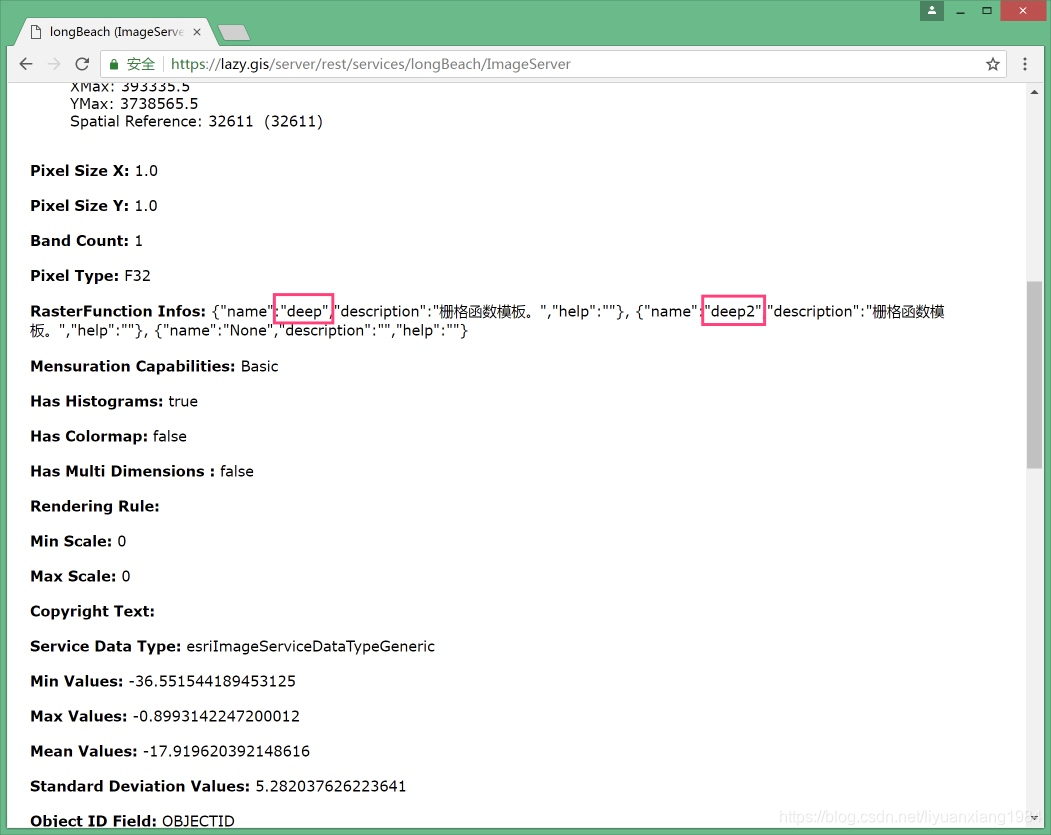Click the highlighted "deep" function name
The width and height of the screenshot is (1051, 835).
pyautogui.click(x=304, y=311)
